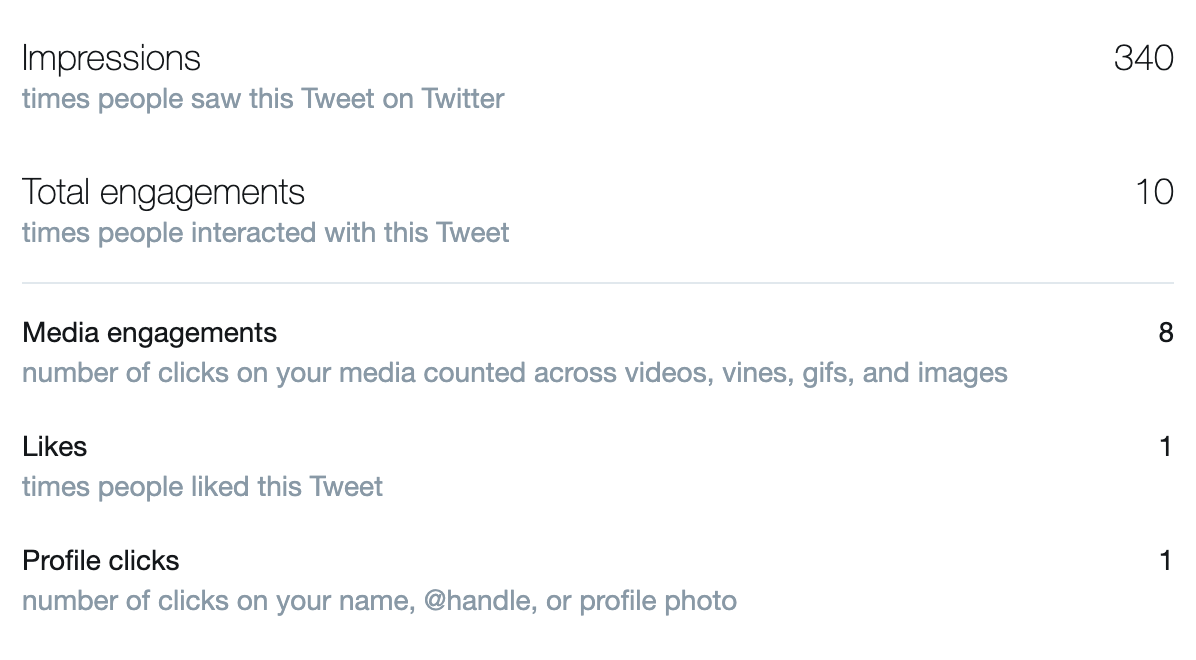This screenshot has width=1196, height=660.
Task: Click "times people liked this Tweet" text
Action: click(202, 487)
